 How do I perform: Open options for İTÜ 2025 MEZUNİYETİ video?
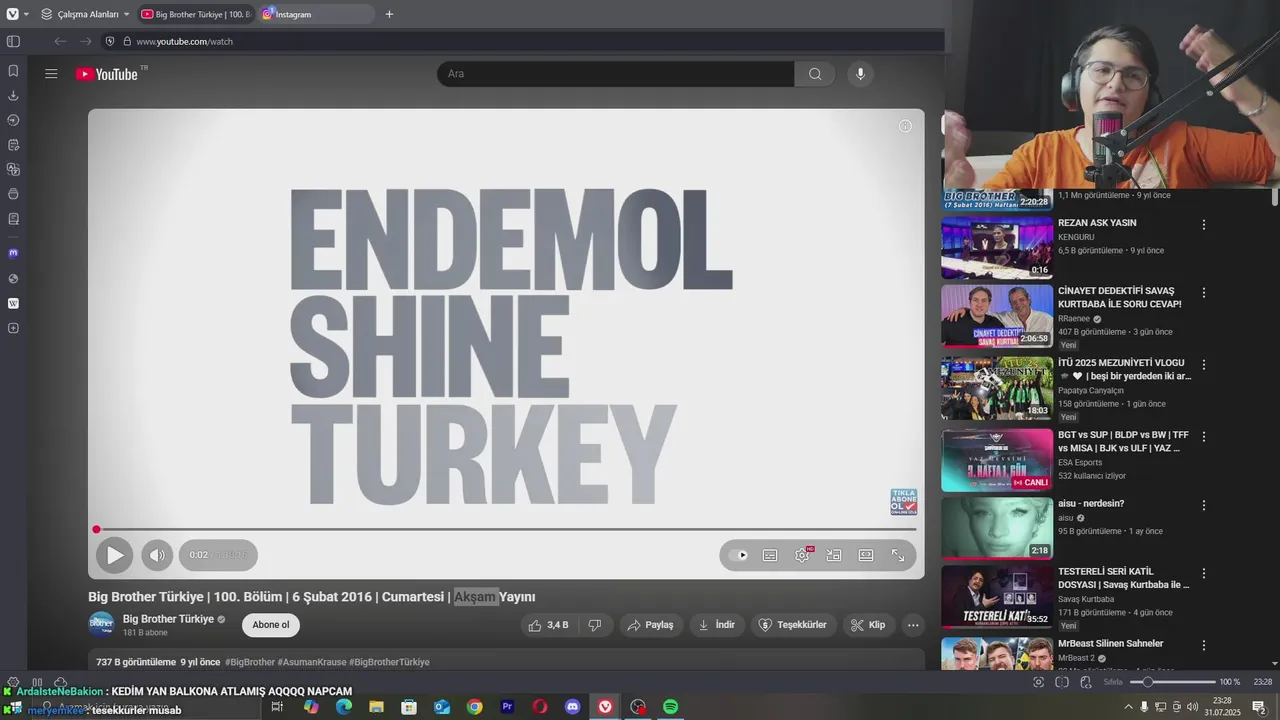coord(1204,365)
